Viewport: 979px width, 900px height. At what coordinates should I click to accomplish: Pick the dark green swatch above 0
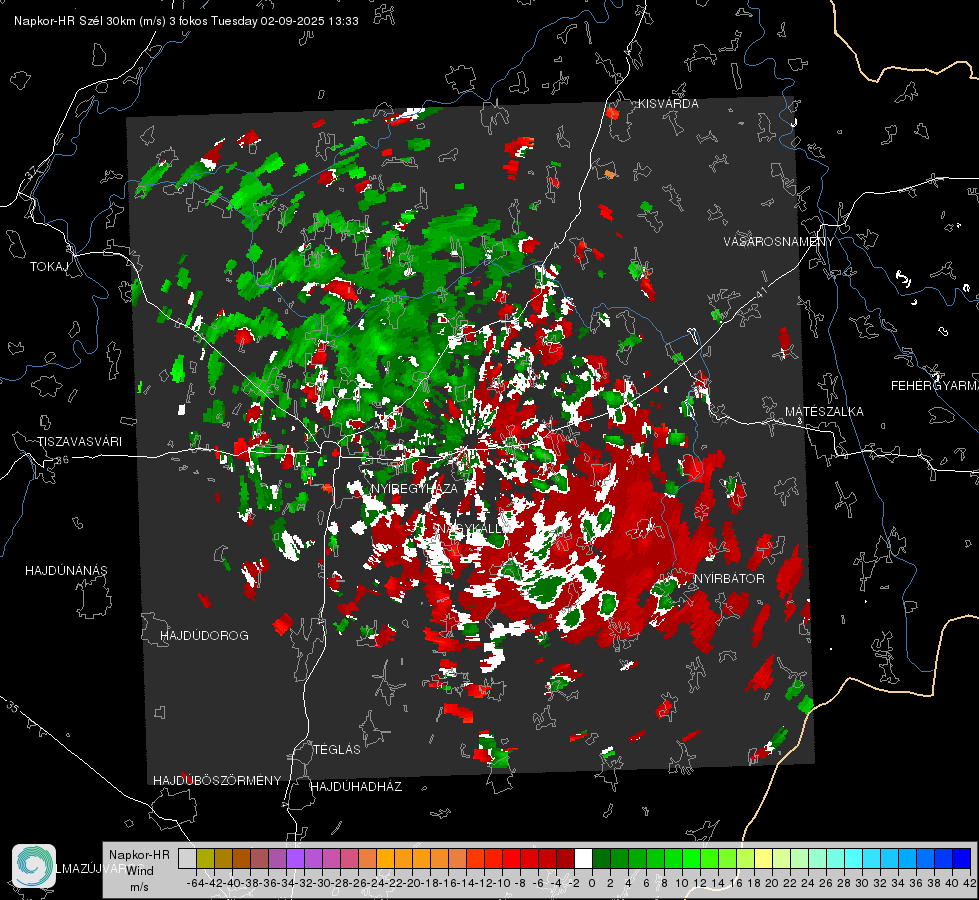click(601, 858)
